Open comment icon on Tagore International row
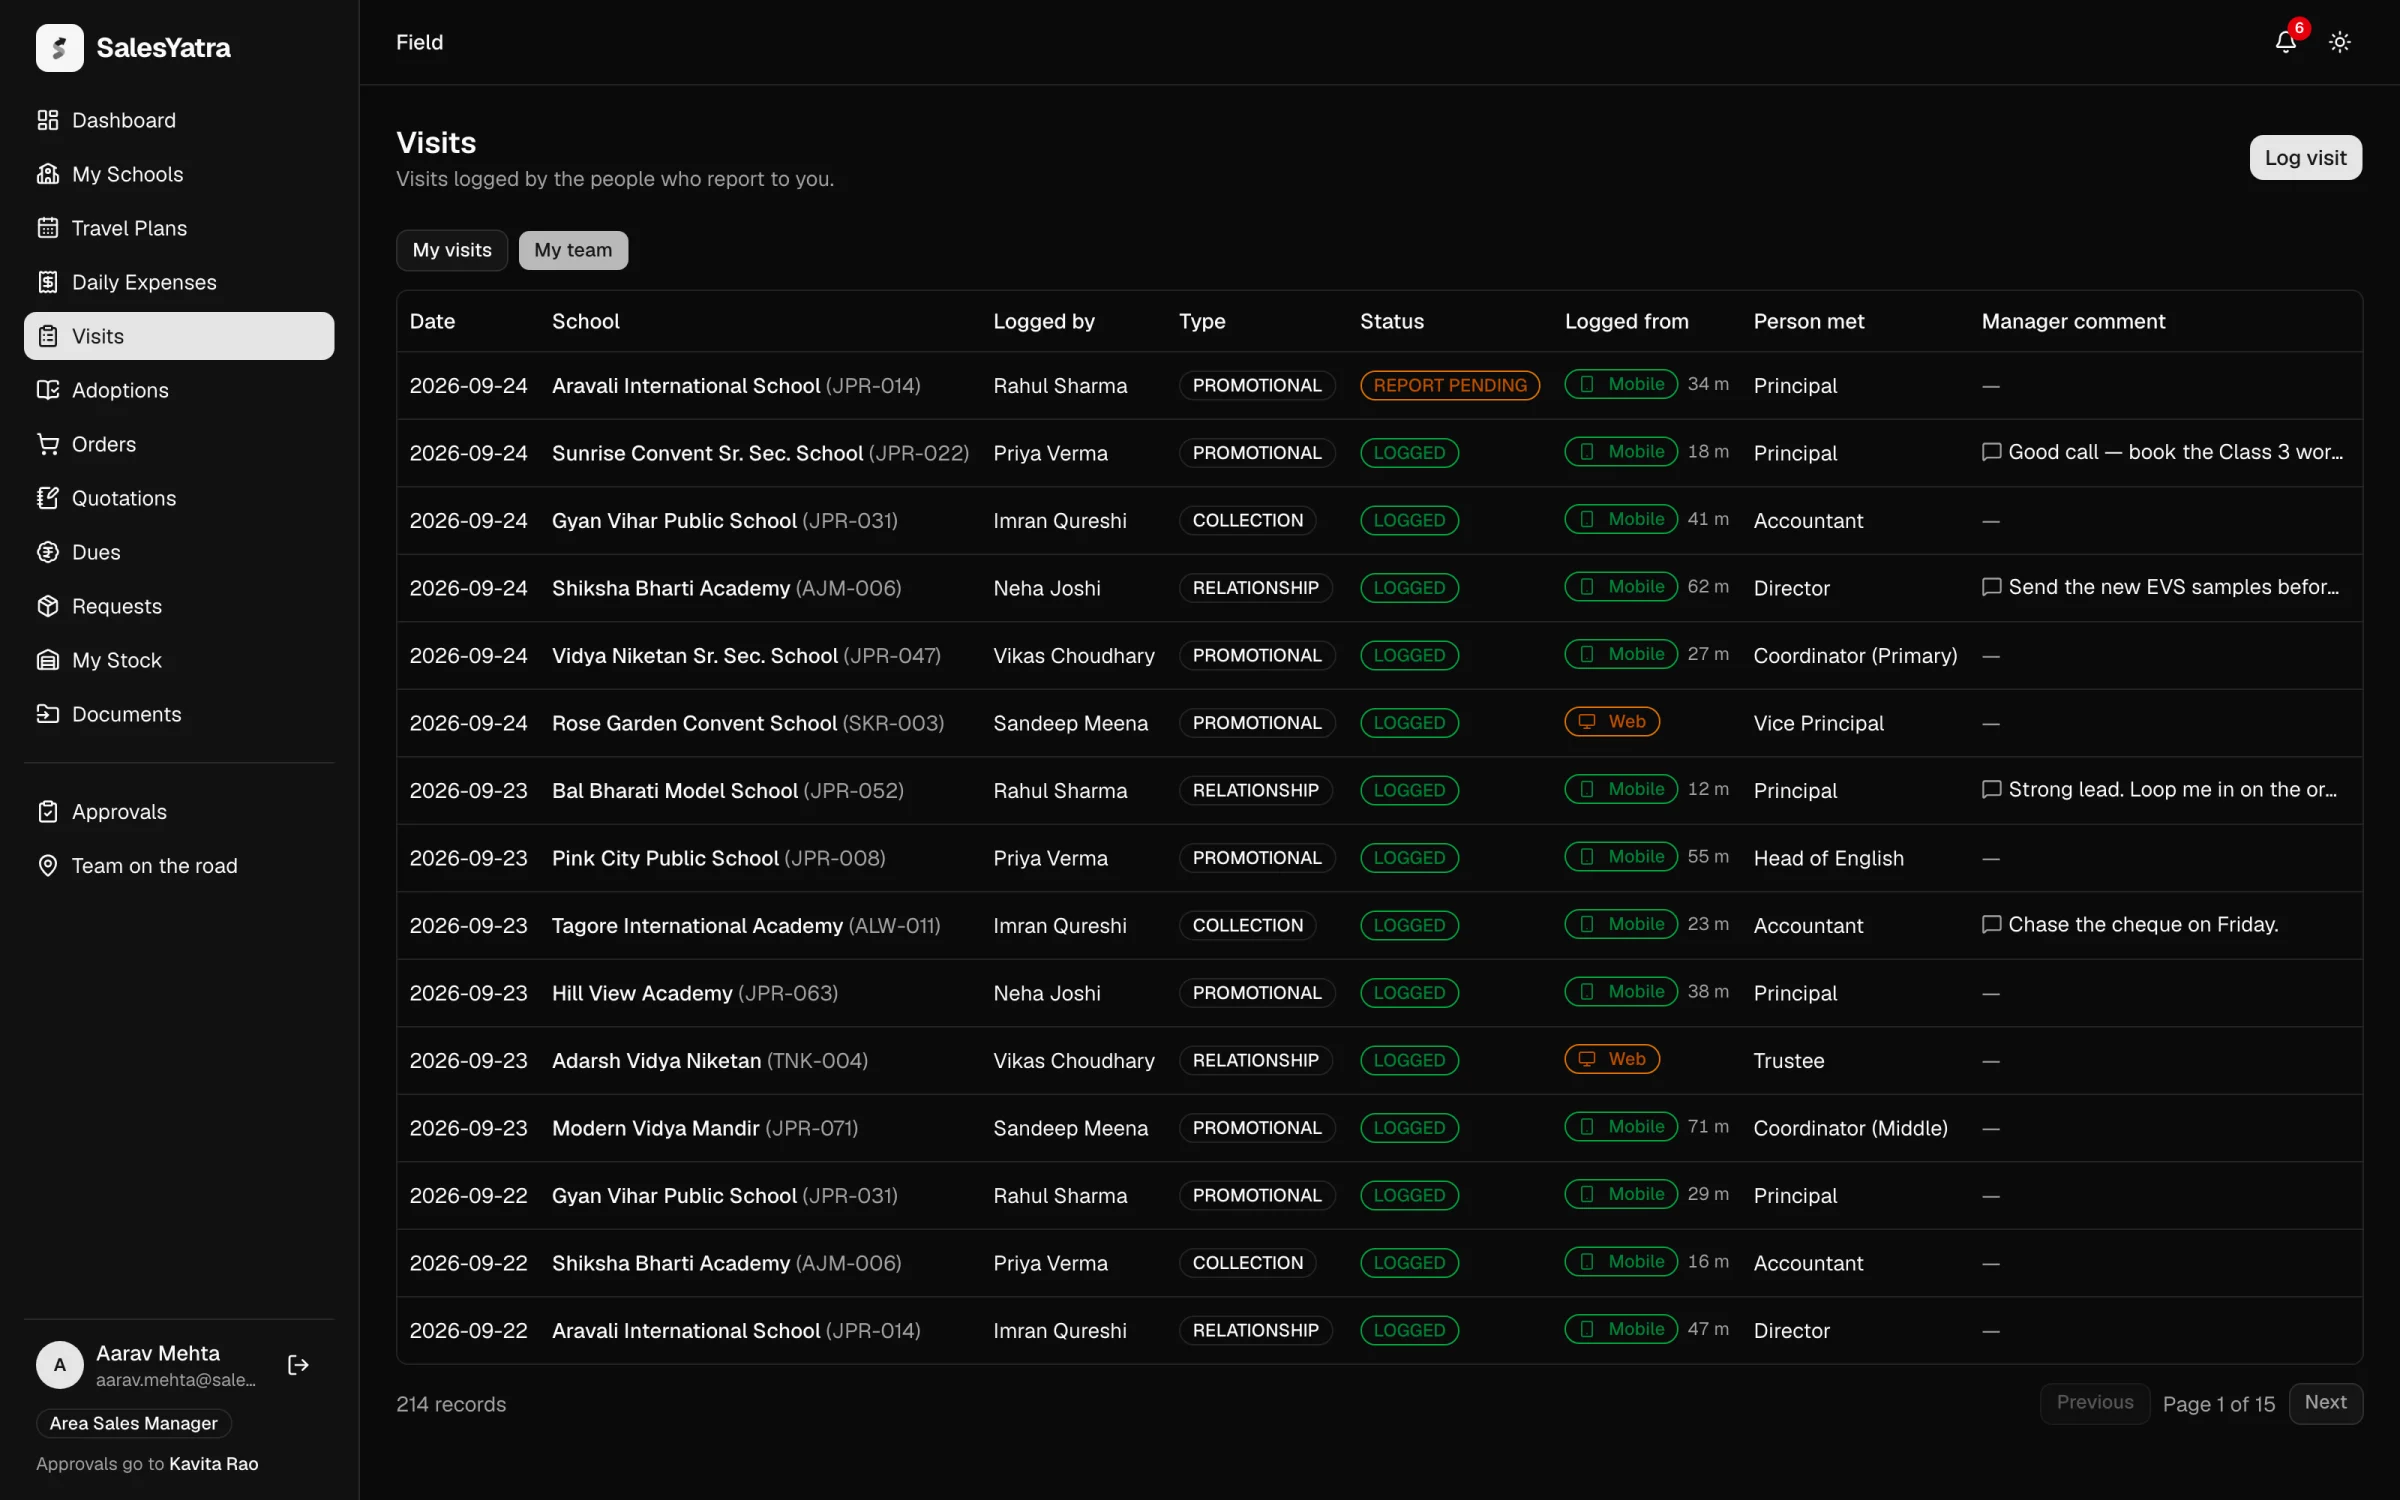 [x=1991, y=925]
